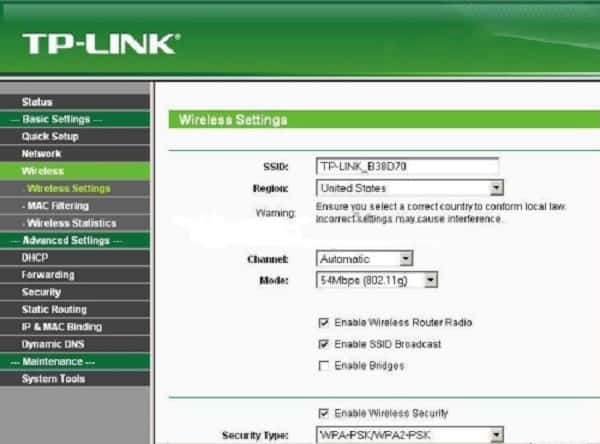Open the Region dropdown
This screenshot has width=600, height=444.
pos(410,188)
